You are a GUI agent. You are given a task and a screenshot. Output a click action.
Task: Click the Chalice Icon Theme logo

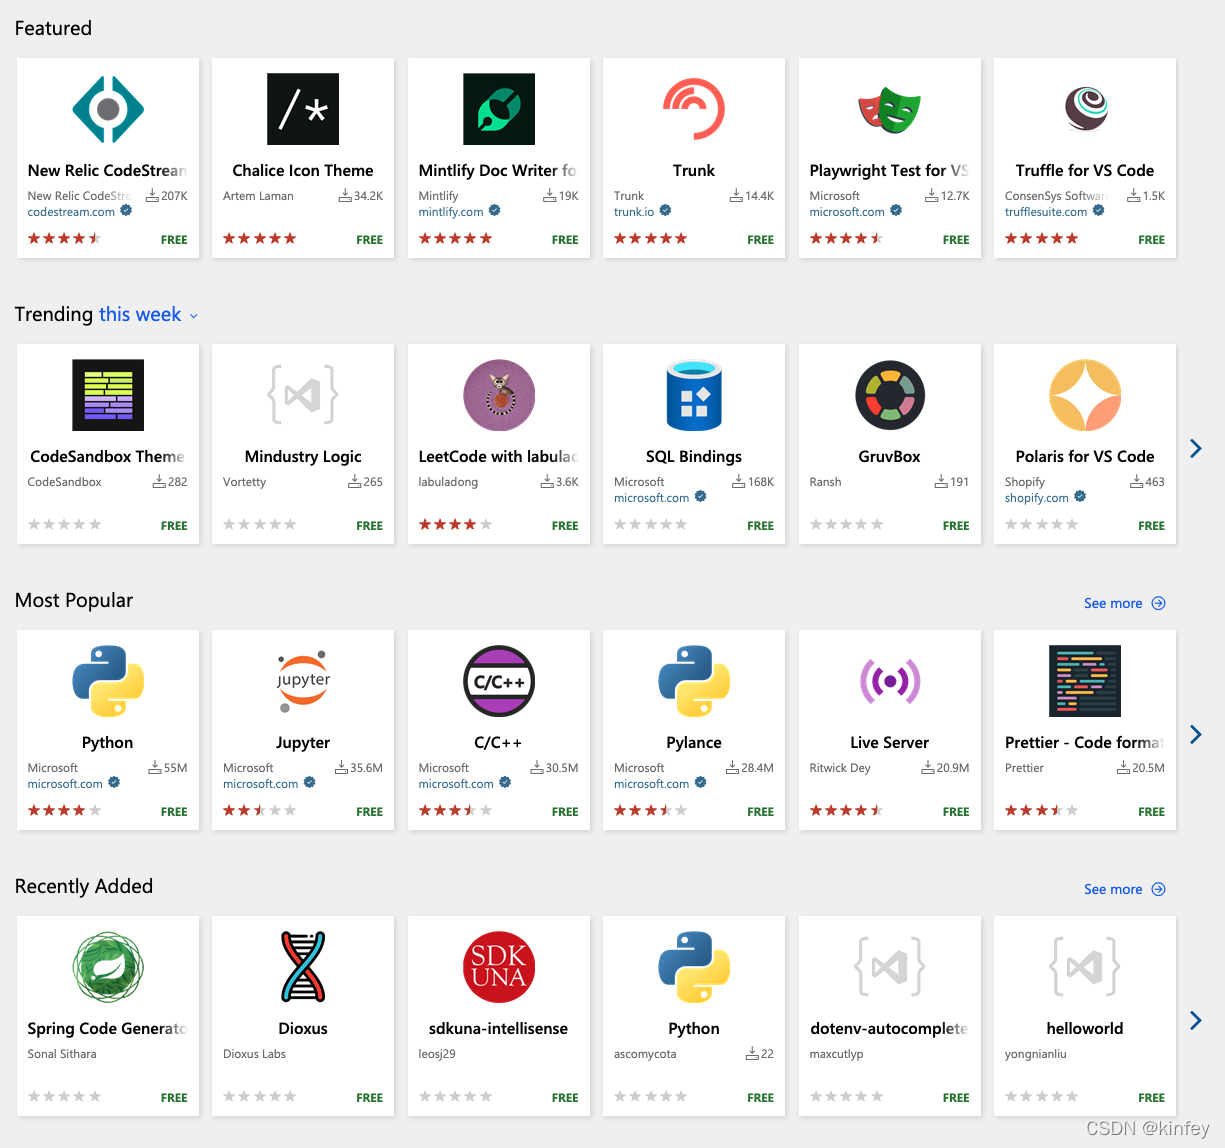[x=303, y=109]
